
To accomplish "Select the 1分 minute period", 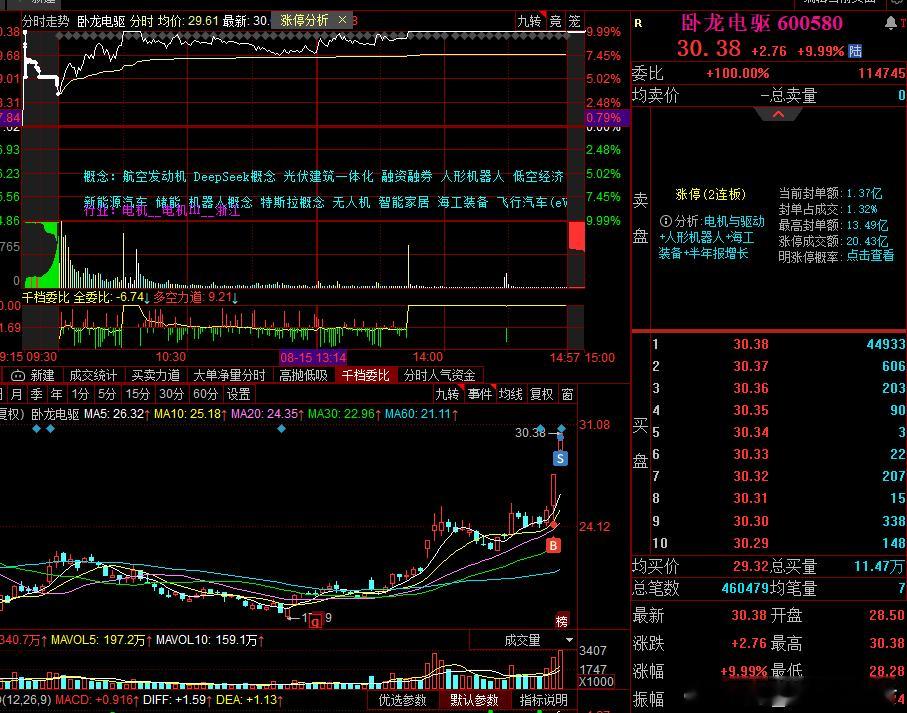I will pyautogui.click(x=80, y=394).
